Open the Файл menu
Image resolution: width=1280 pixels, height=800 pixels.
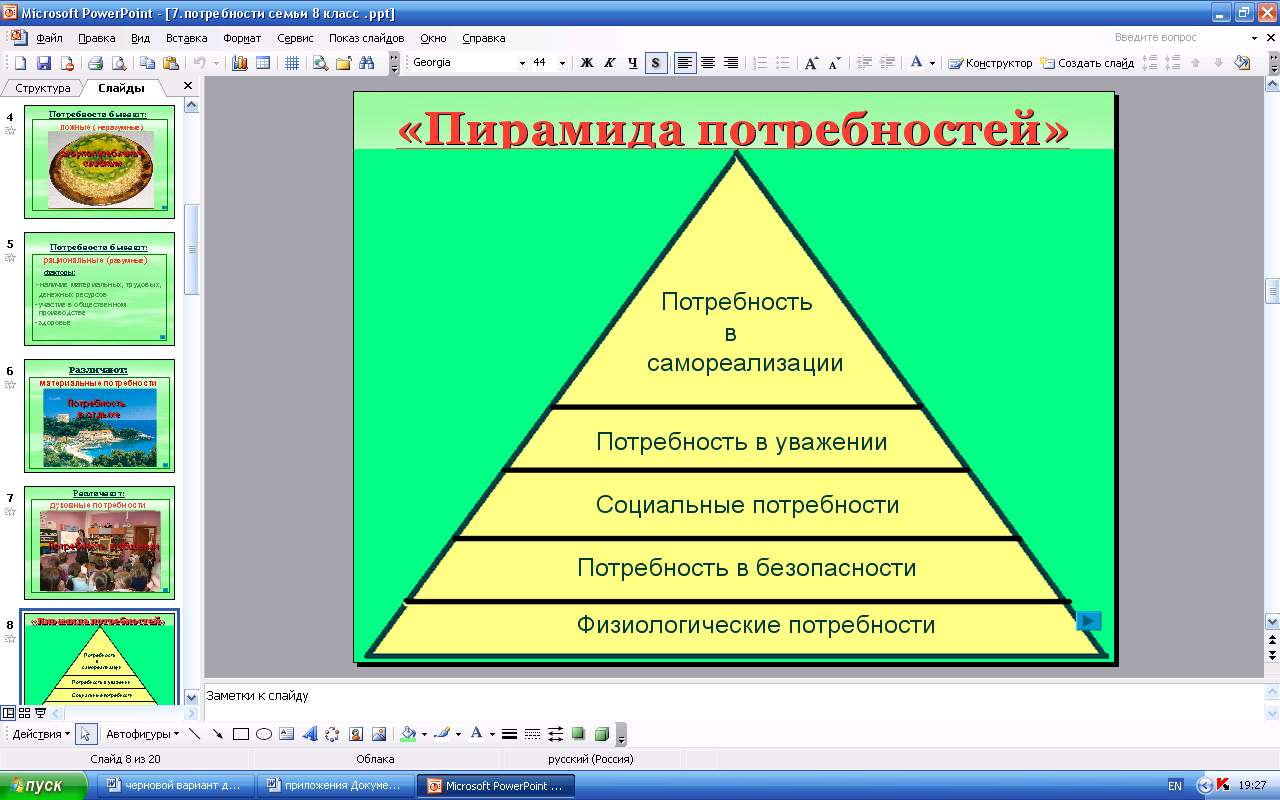pyautogui.click(x=49, y=38)
